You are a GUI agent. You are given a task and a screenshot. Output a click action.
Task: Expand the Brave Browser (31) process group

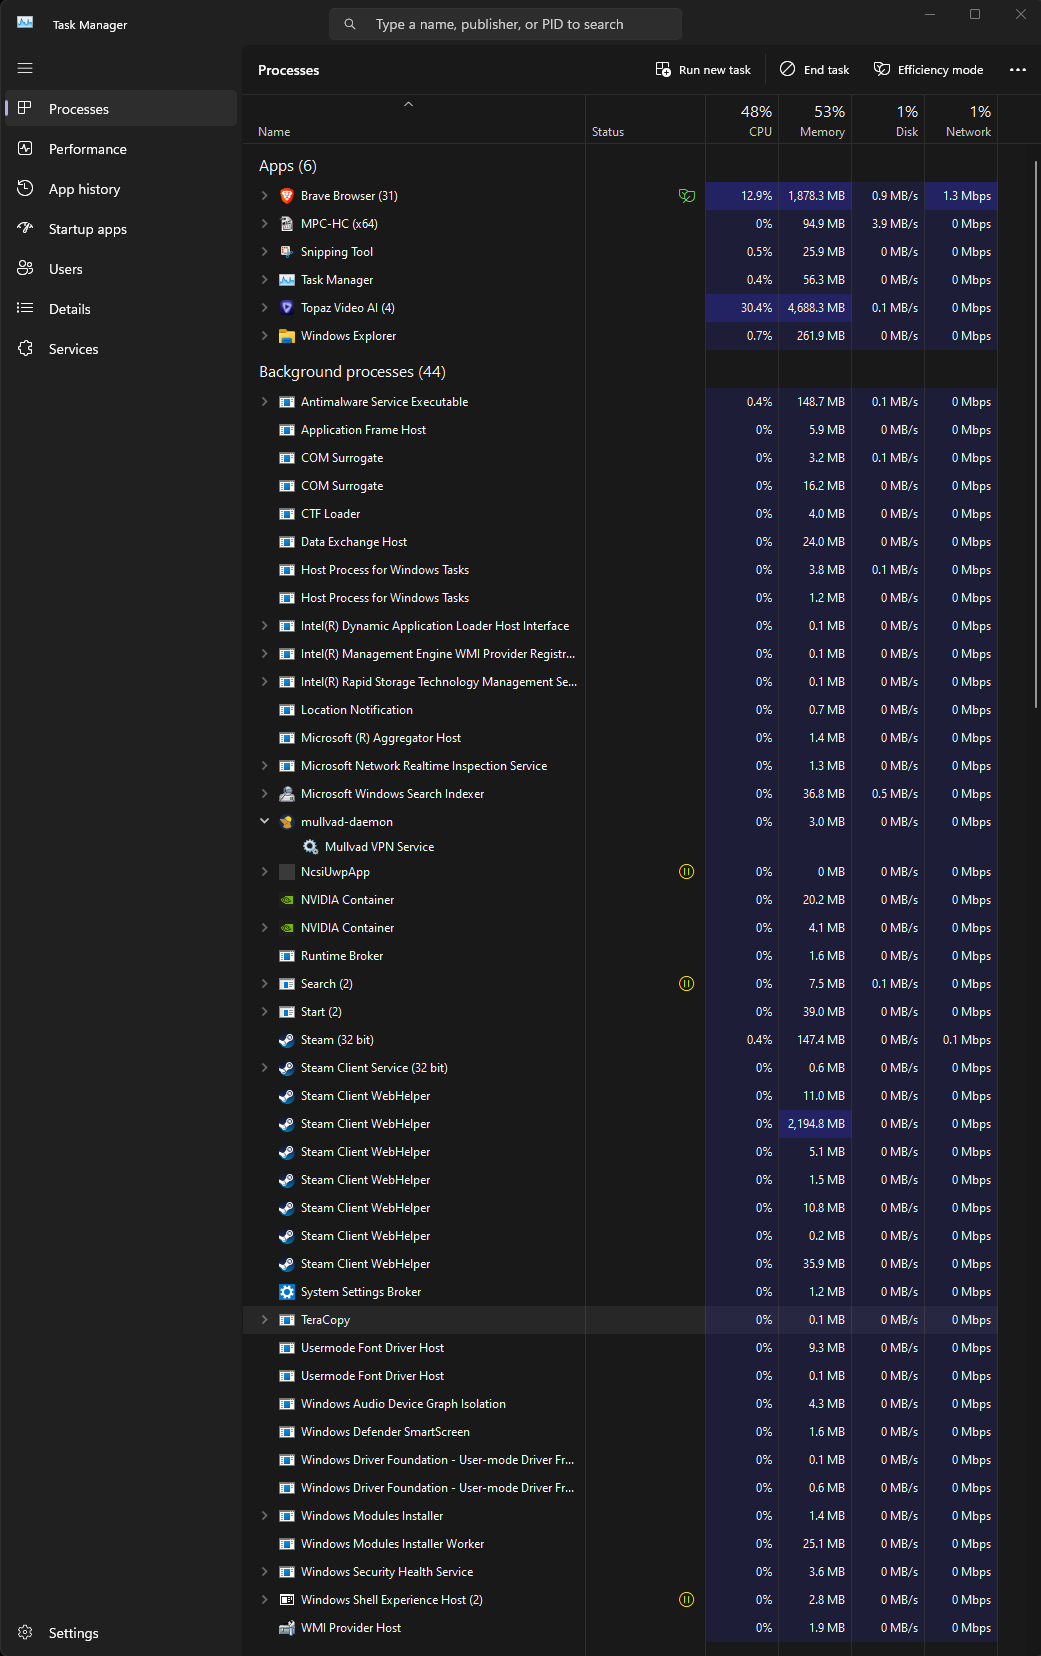click(x=264, y=196)
